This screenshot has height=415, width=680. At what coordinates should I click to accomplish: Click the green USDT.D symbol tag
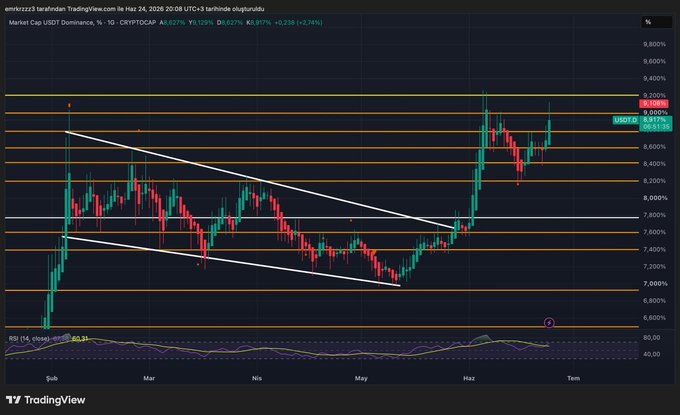coord(625,120)
